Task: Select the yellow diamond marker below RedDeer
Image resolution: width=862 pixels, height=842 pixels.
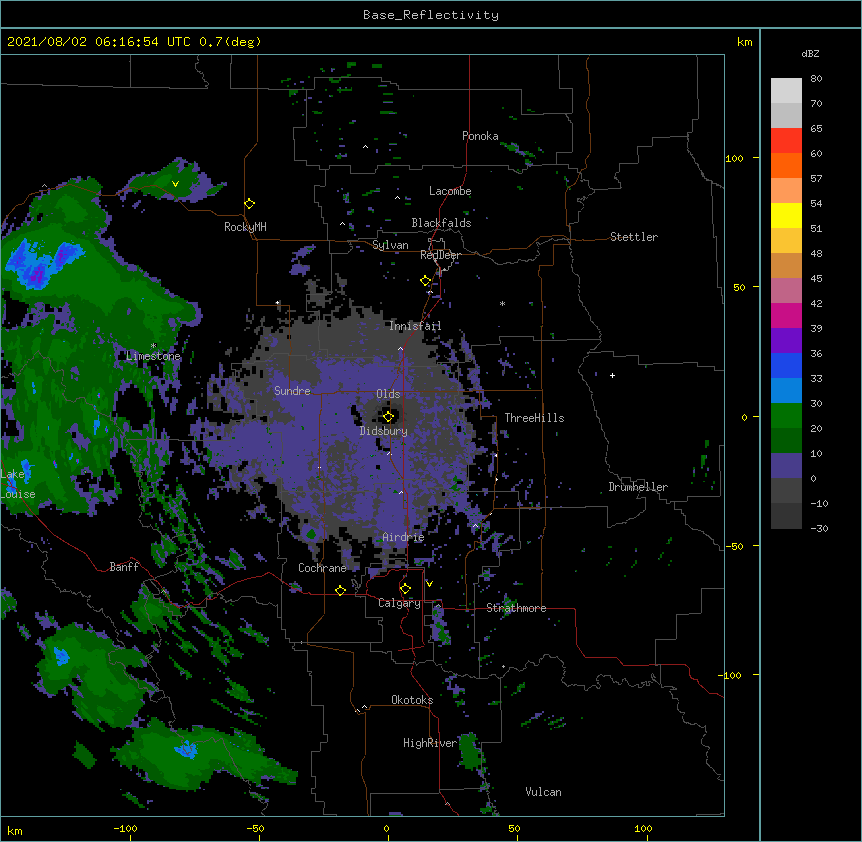Action: 426,281
